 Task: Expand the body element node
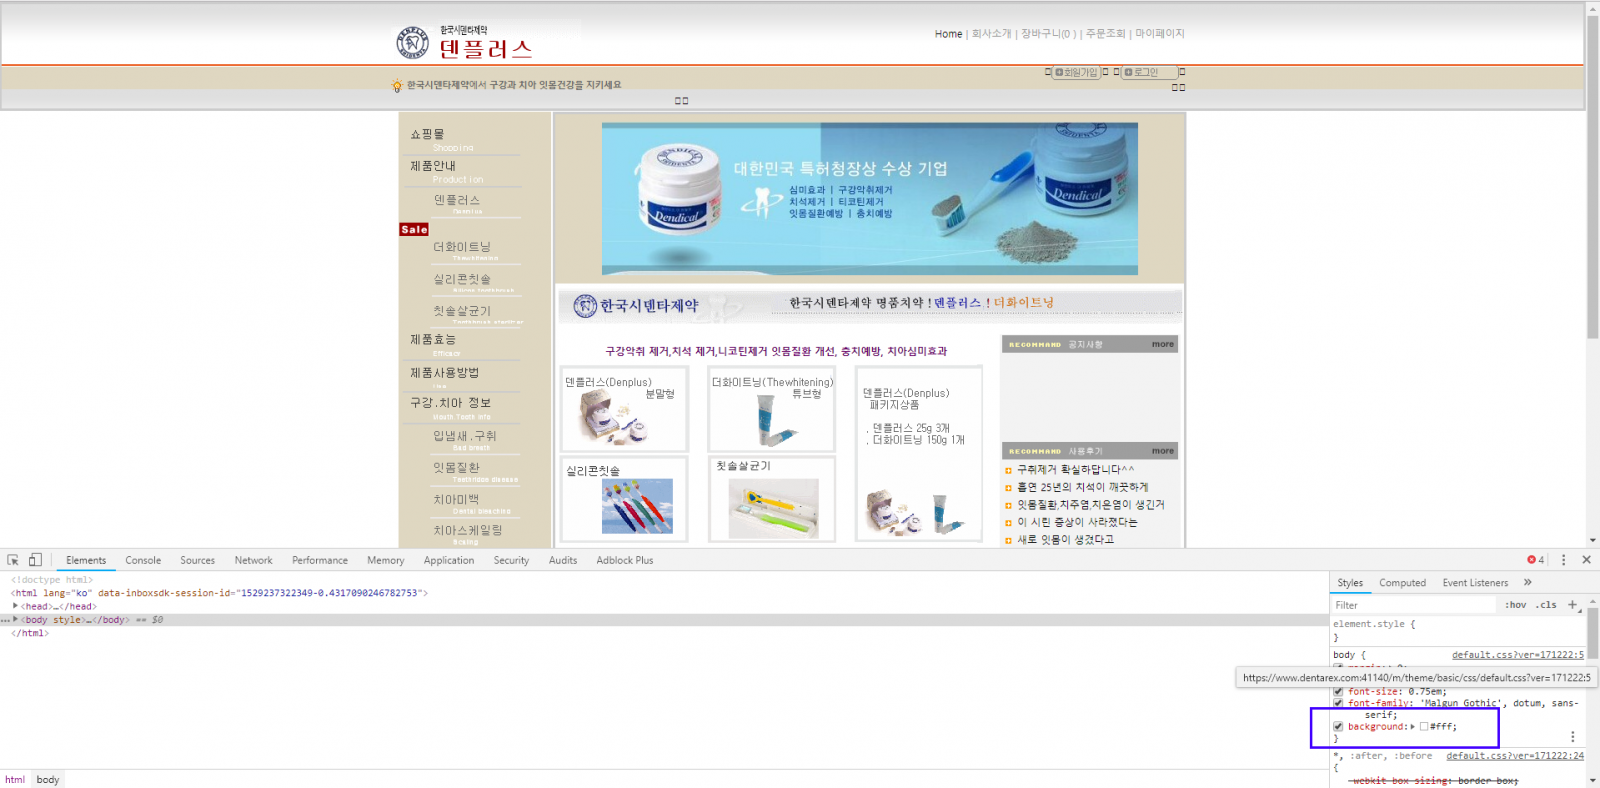pos(15,620)
